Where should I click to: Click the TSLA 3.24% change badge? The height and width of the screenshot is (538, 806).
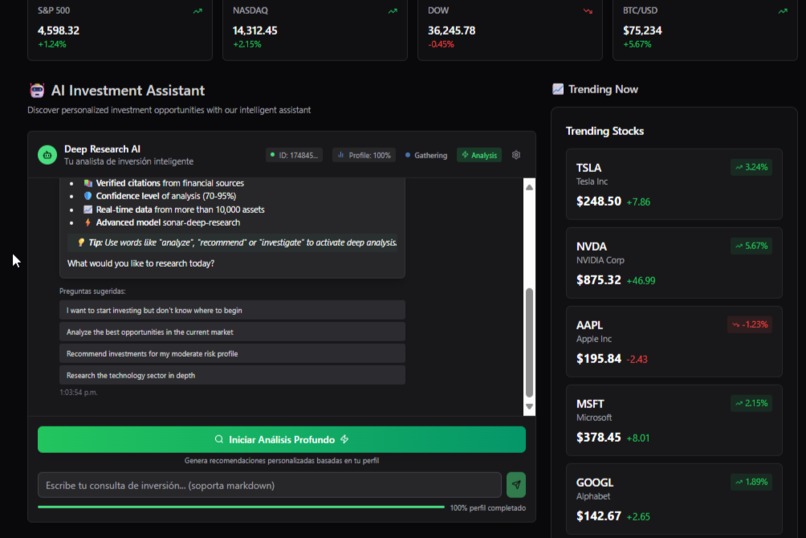click(751, 167)
